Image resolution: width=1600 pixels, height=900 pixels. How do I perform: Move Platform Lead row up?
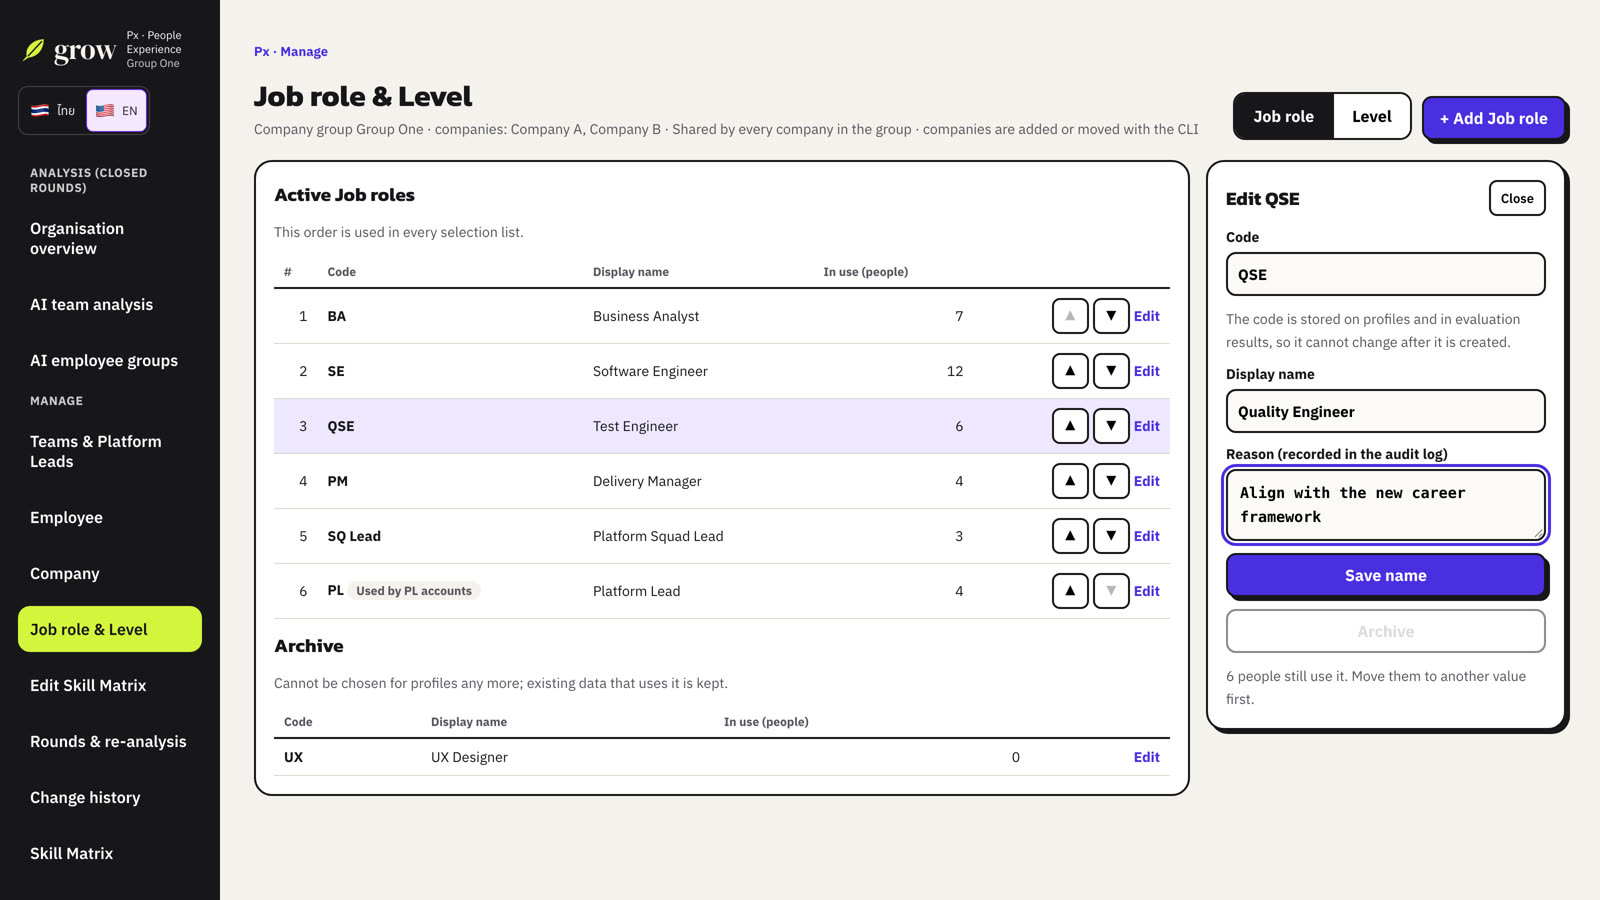[x=1070, y=591]
